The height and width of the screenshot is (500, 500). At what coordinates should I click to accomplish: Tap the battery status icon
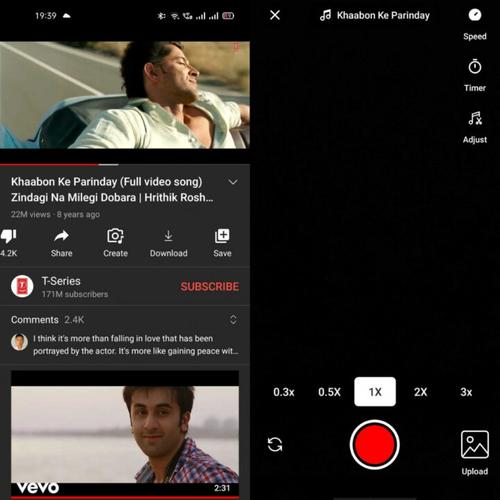(228, 16)
